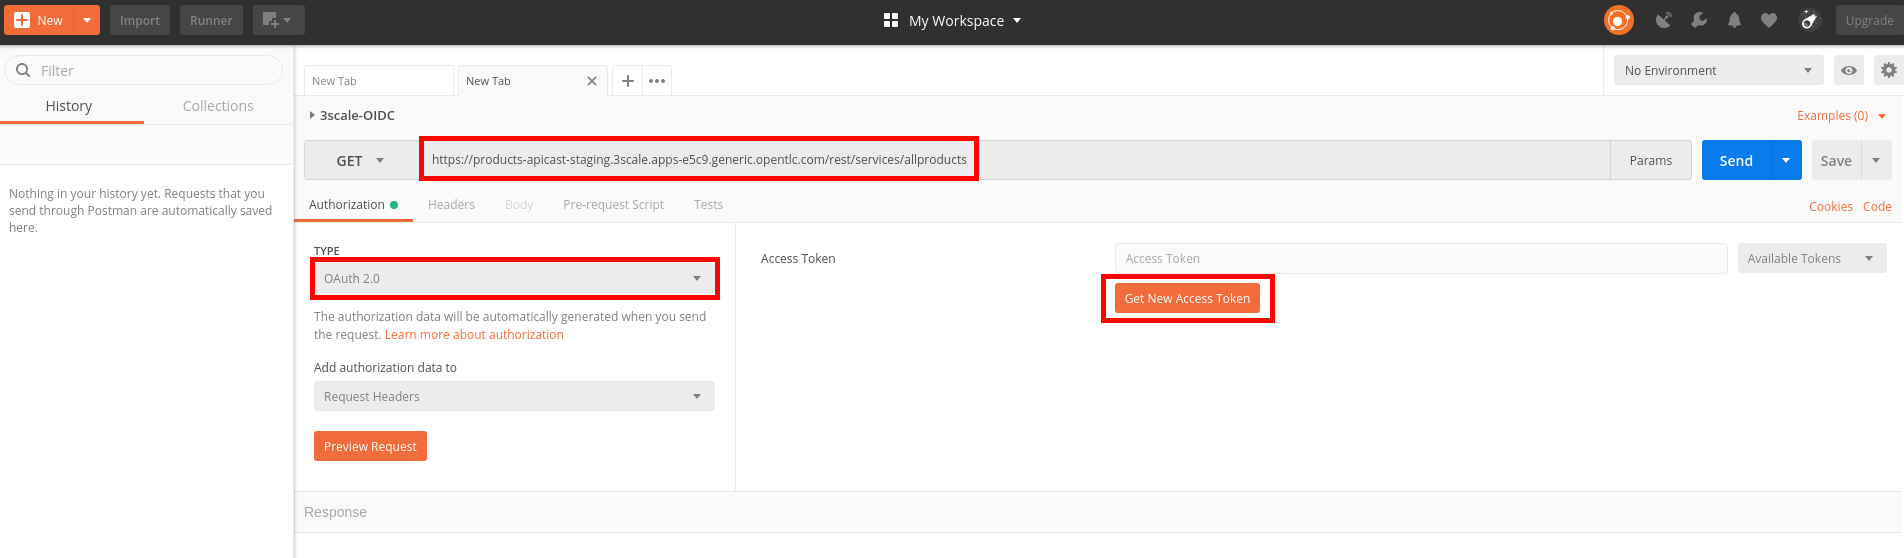Open manage environments gear icon
Viewport: 1904px width, 558px height.
[1888, 70]
